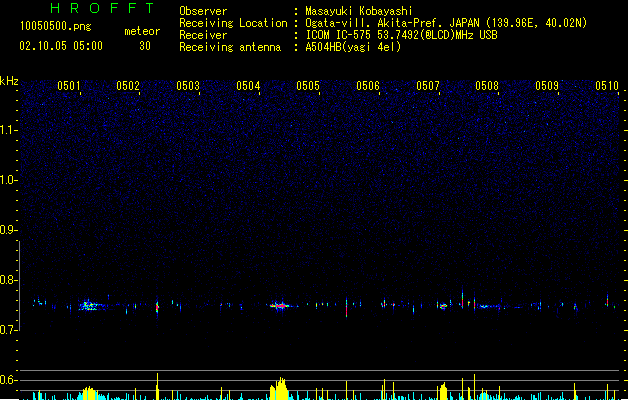Click the vertical red echo streak after 0505
629x400 pixels.
point(347,308)
